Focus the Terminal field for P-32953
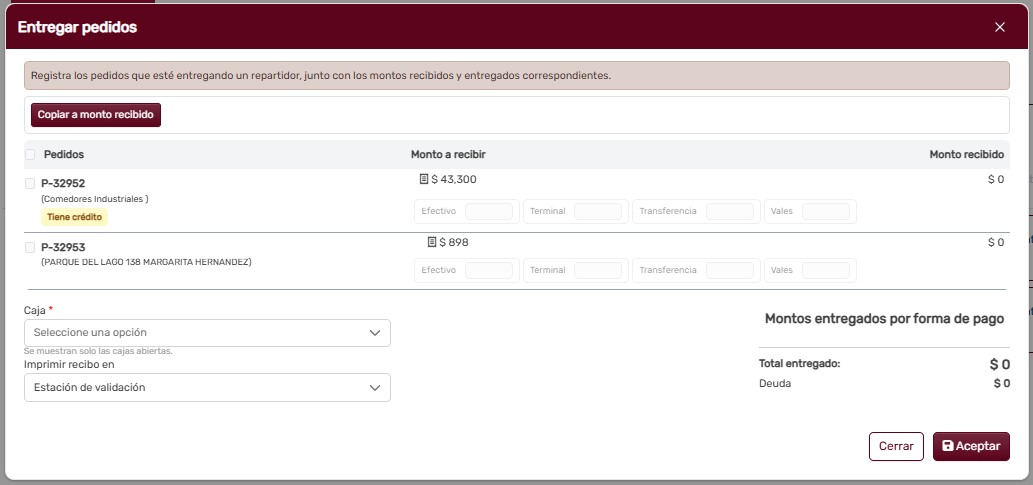Screen dimensions: 1033x485 (x=597, y=271)
